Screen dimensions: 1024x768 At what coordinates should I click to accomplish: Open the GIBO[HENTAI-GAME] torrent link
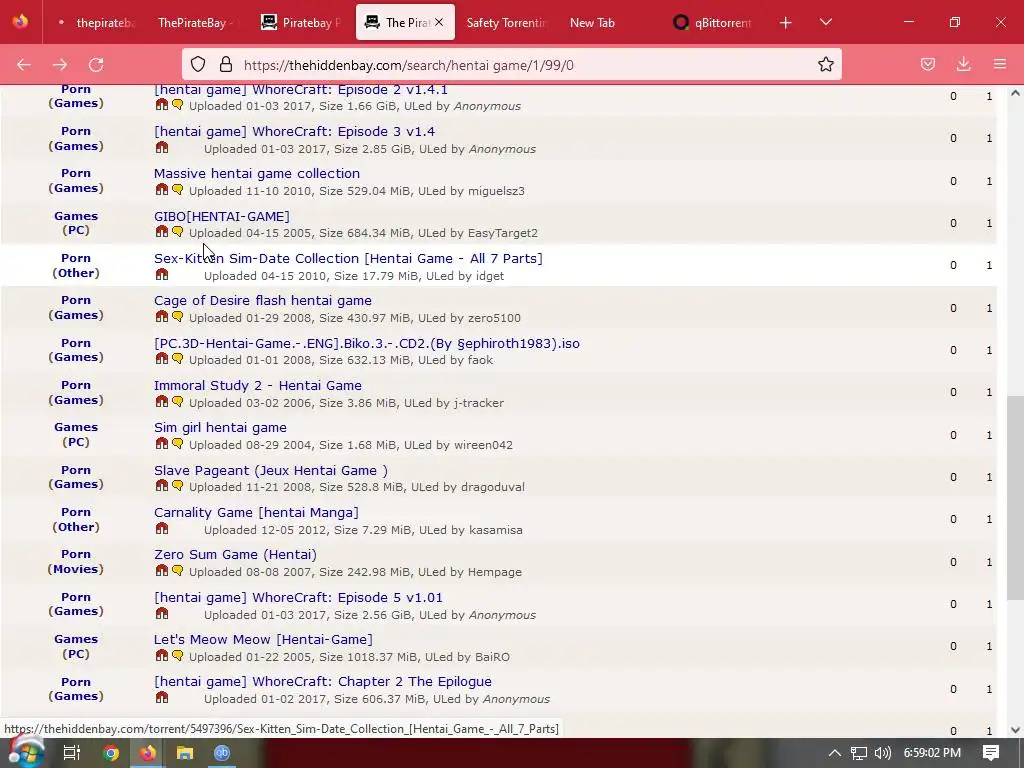[x=221, y=216]
